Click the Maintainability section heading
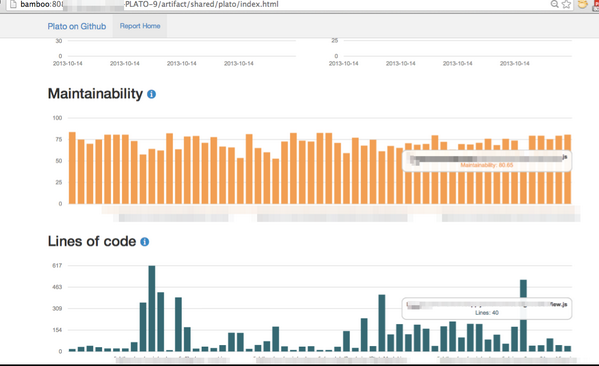This screenshot has width=599, height=366. click(95, 94)
